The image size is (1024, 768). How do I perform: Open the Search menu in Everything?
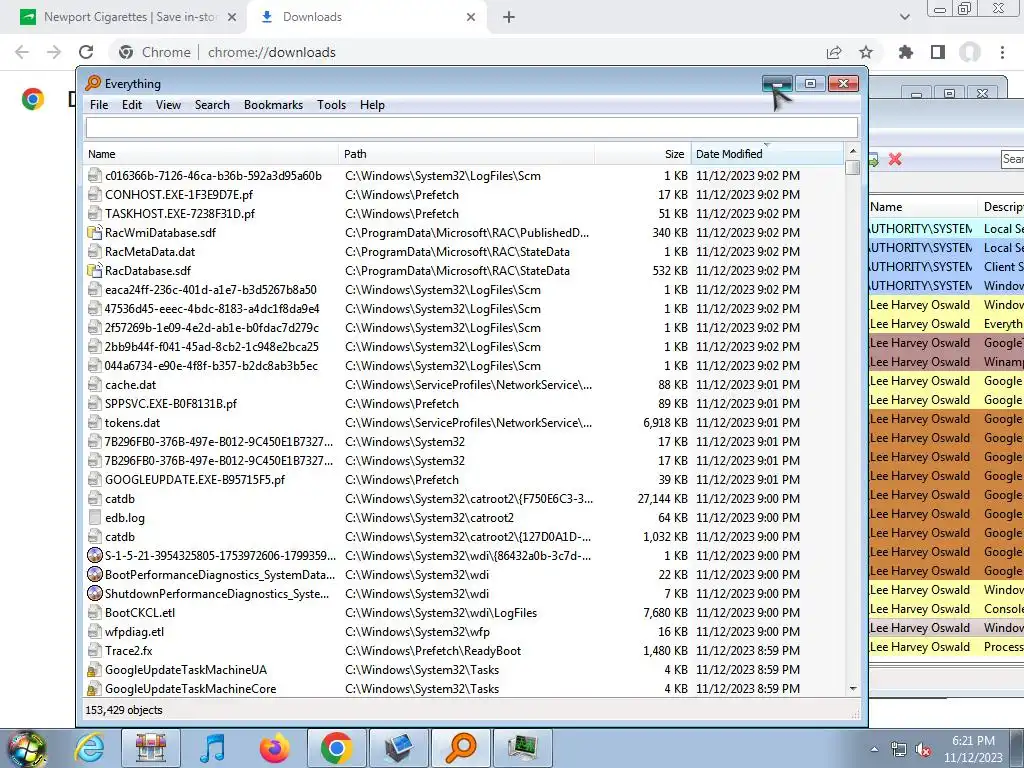(212, 104)
